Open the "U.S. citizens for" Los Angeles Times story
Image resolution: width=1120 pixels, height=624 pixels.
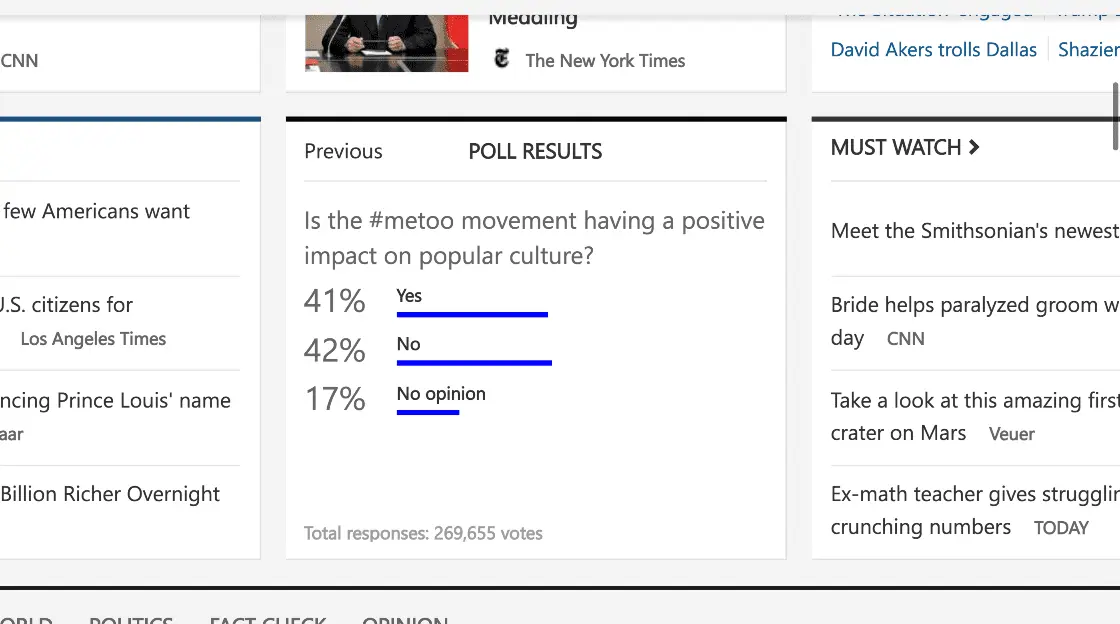[x=67, y=305]
